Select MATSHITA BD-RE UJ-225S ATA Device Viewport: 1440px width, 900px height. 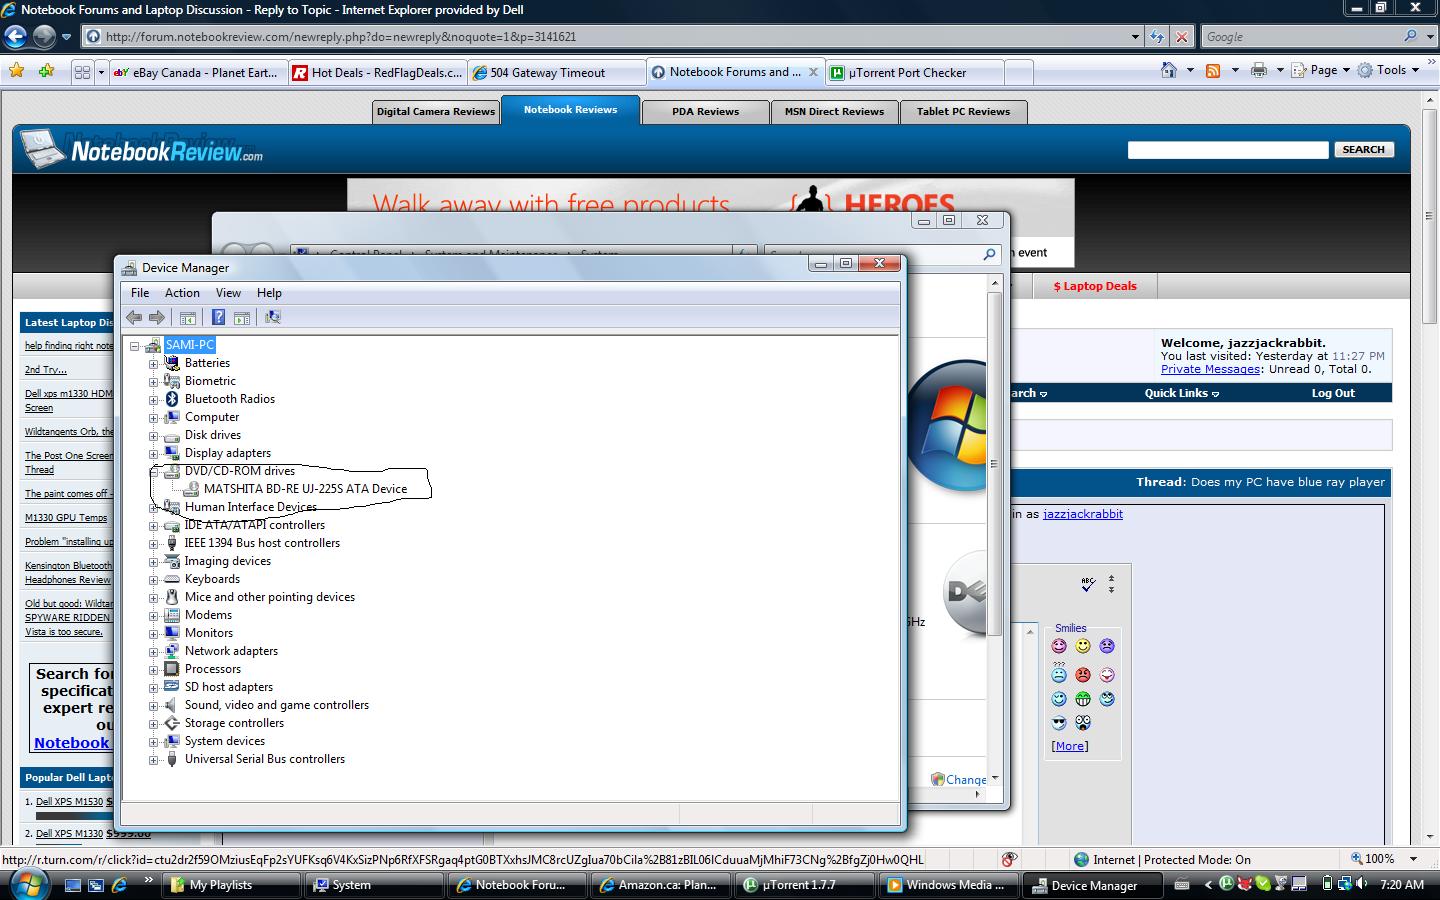click(x=305, y=489)
